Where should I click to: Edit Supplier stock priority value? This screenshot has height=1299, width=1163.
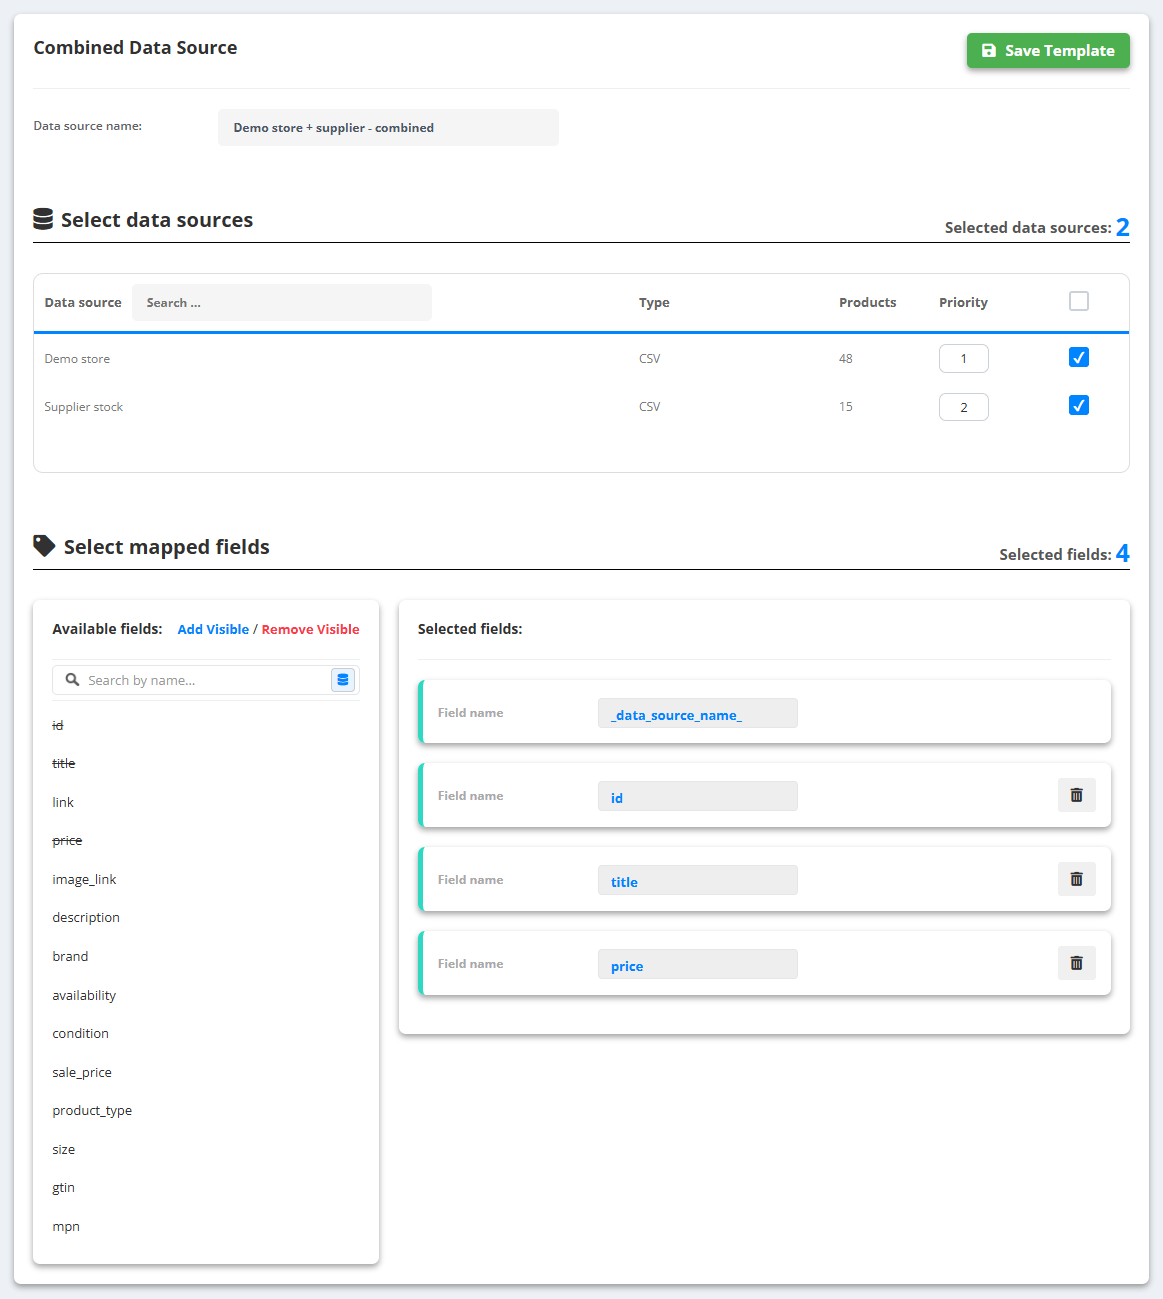coord(964,407)
